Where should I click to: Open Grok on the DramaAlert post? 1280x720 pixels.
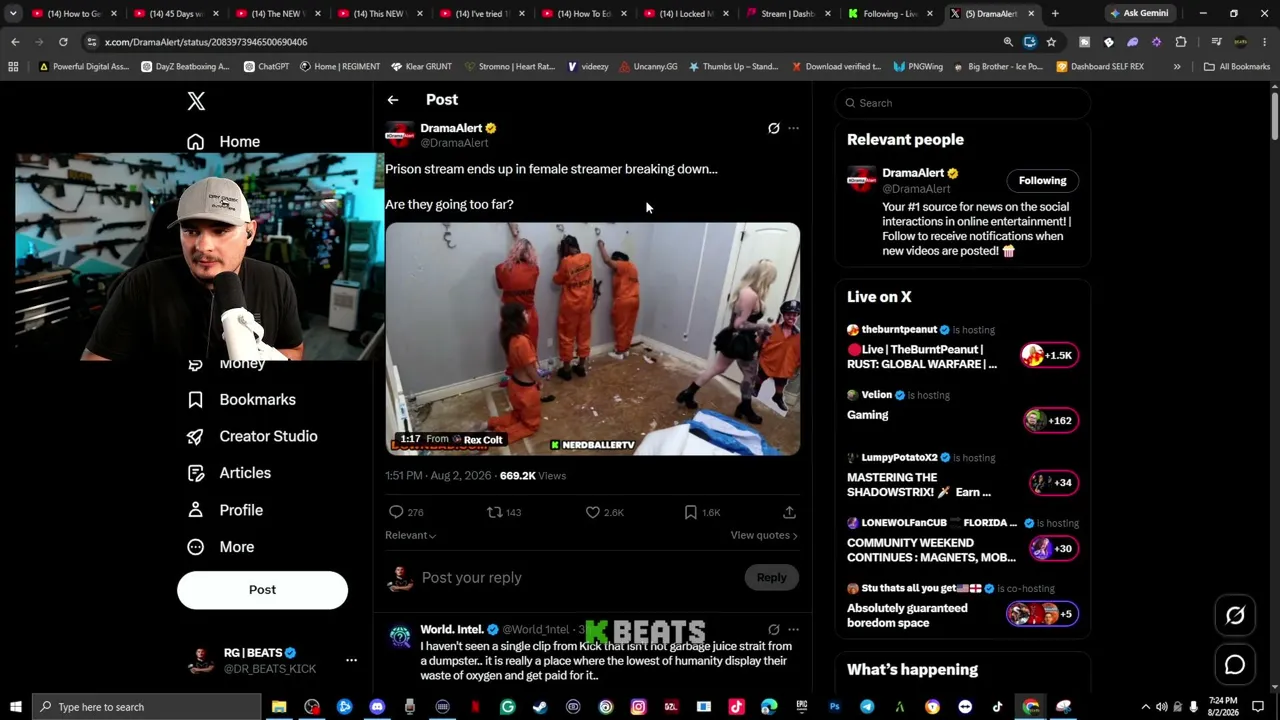click(773, 128)
